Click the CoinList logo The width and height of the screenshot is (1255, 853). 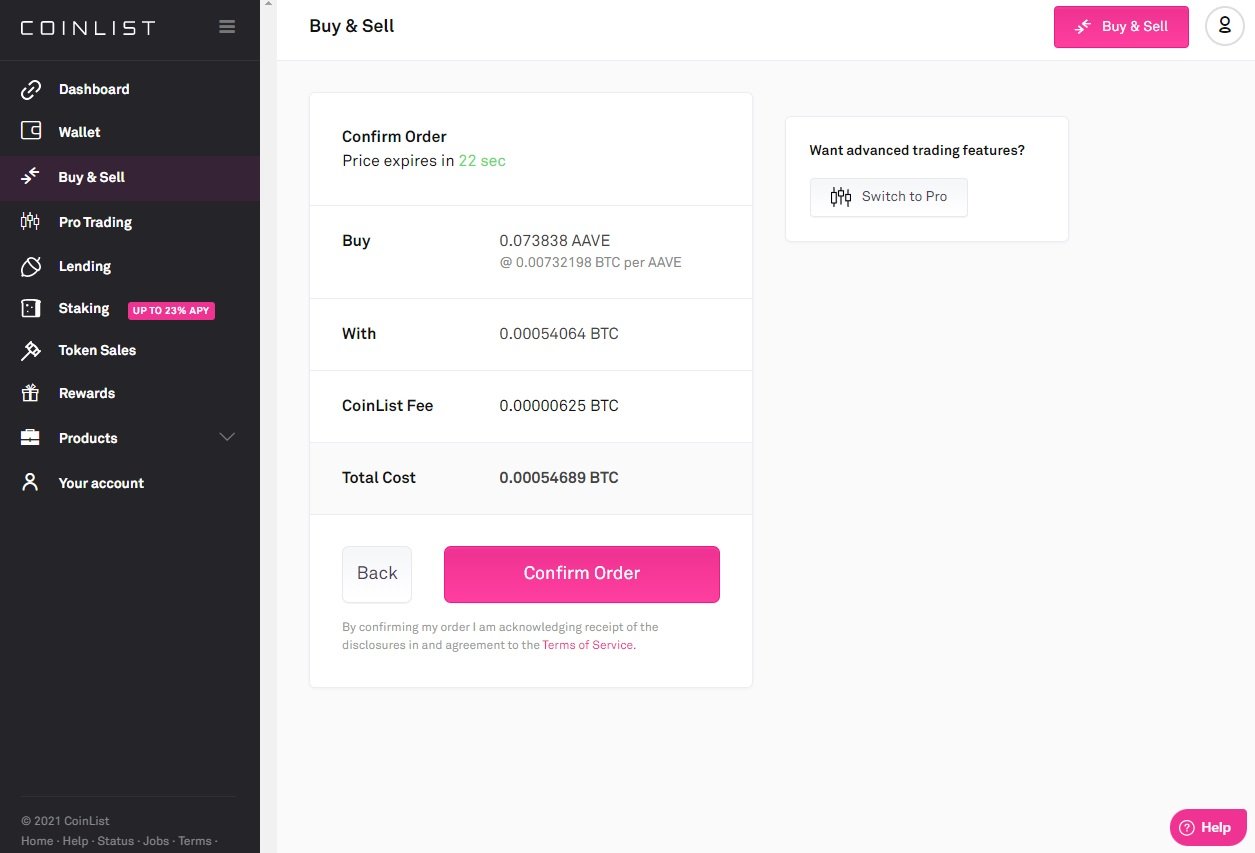pos(88,28)
